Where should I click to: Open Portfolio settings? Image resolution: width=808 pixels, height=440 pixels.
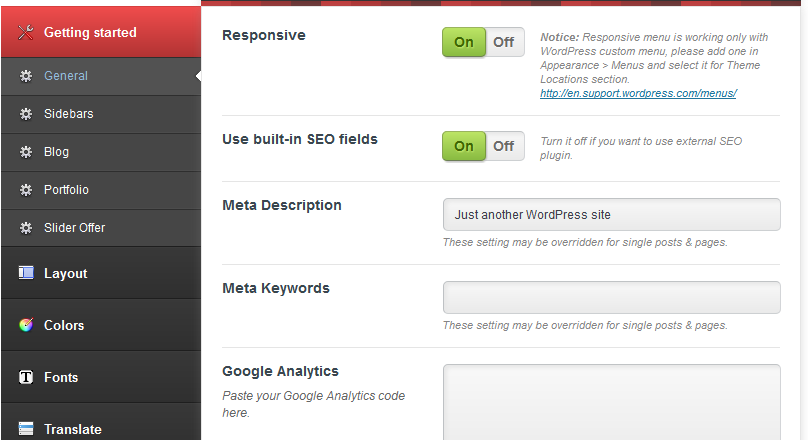point(101,190)
